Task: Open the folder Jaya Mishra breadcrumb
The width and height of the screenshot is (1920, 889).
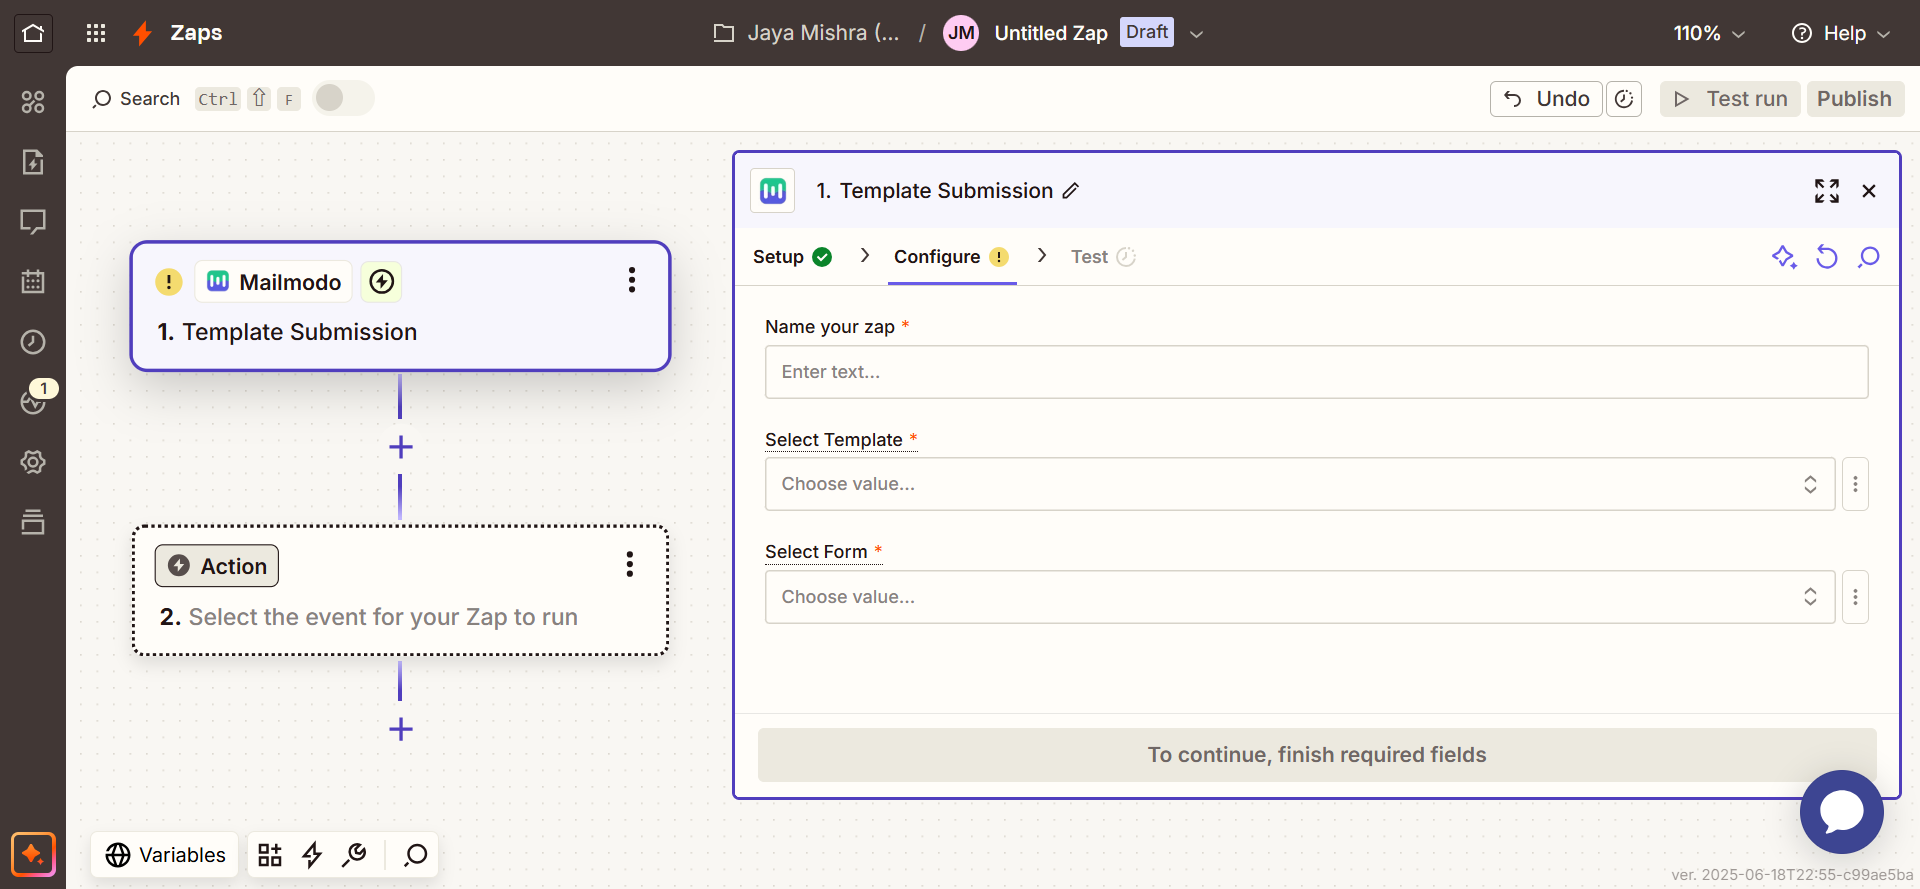Action: (806, 33)
